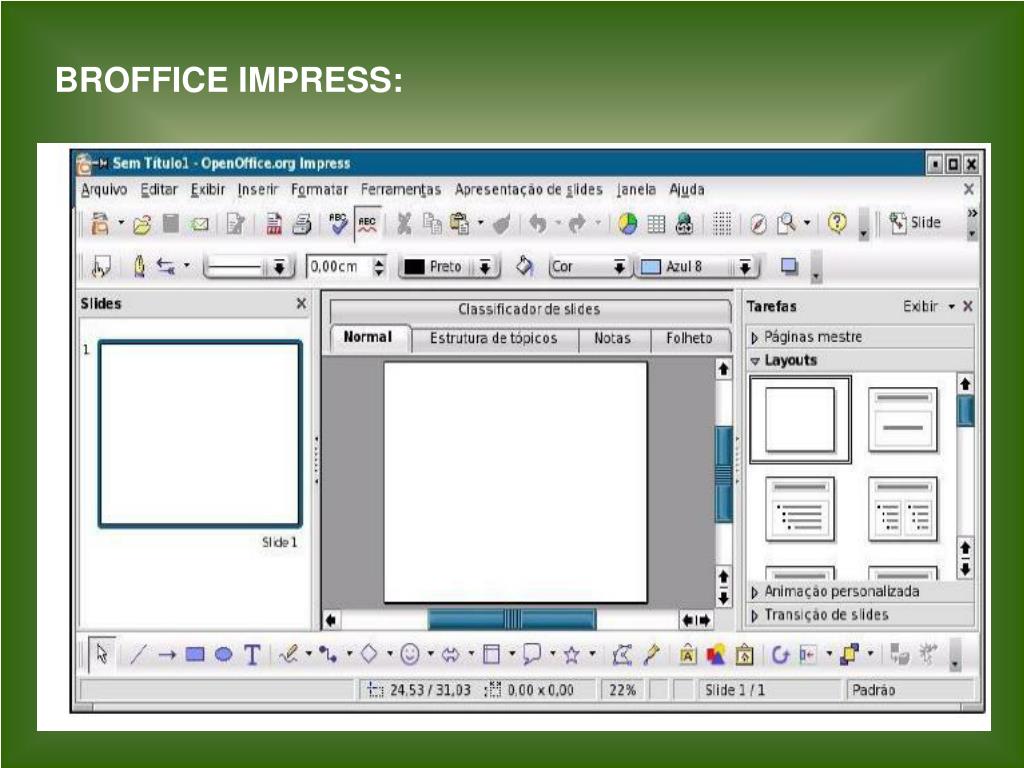Image resolution: width=1024 pixels, height=768 pixels.
Task: Open the Apresentação de slides menu
Action: 528,189
